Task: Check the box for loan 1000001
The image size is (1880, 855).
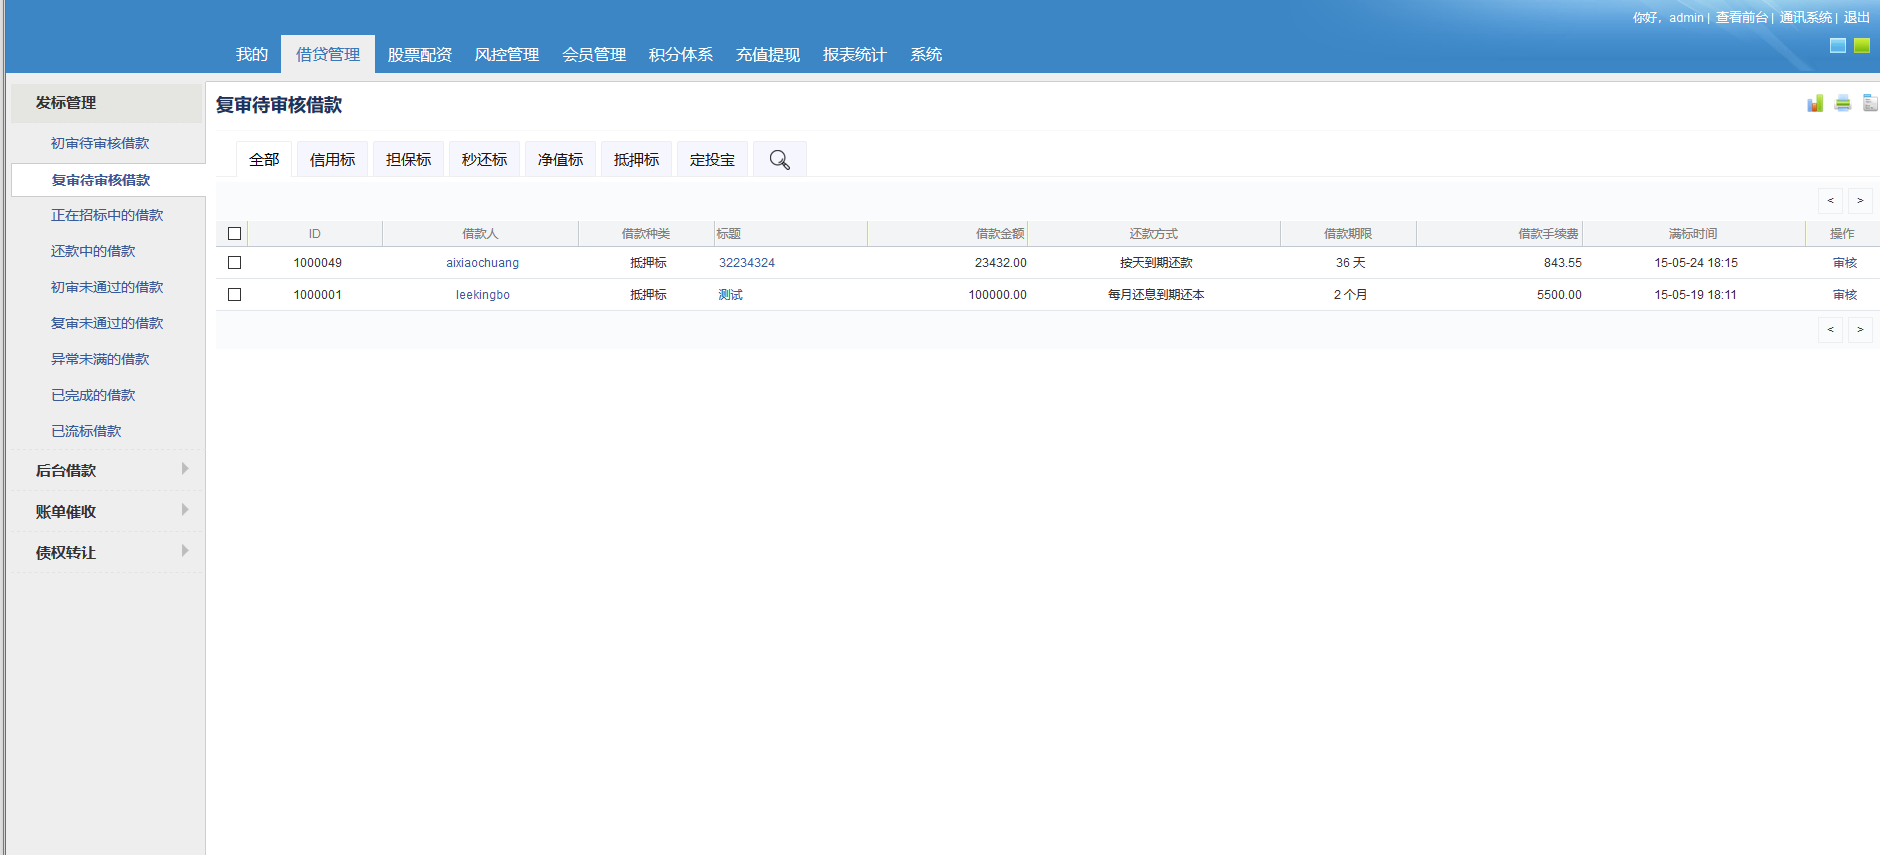Action: tap(235, 295)
